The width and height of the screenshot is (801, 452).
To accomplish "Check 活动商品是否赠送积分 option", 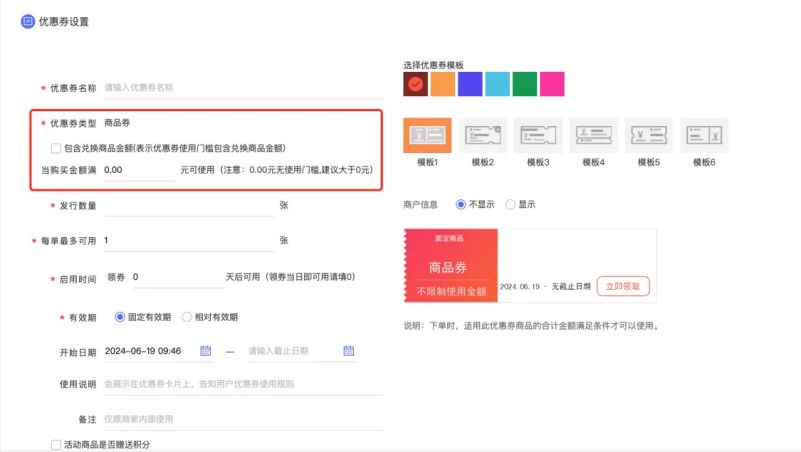I will point(56,444).
